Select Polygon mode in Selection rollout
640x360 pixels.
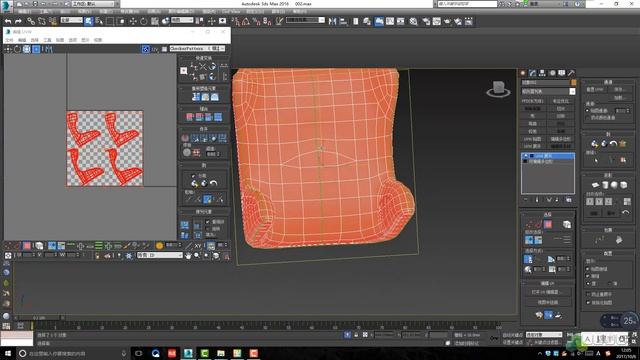pos(548,224)
